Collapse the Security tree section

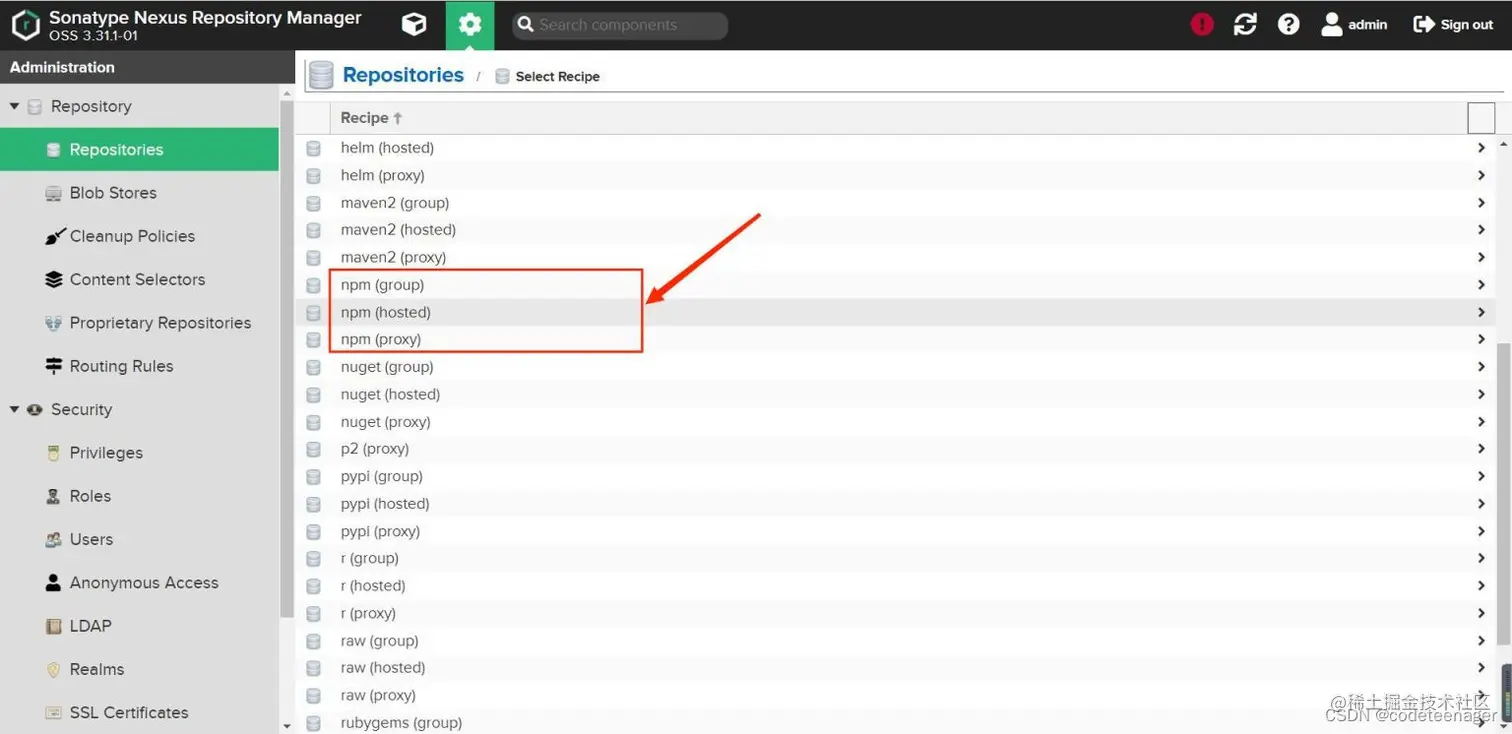pyautogui.click(x=14, y=409)
